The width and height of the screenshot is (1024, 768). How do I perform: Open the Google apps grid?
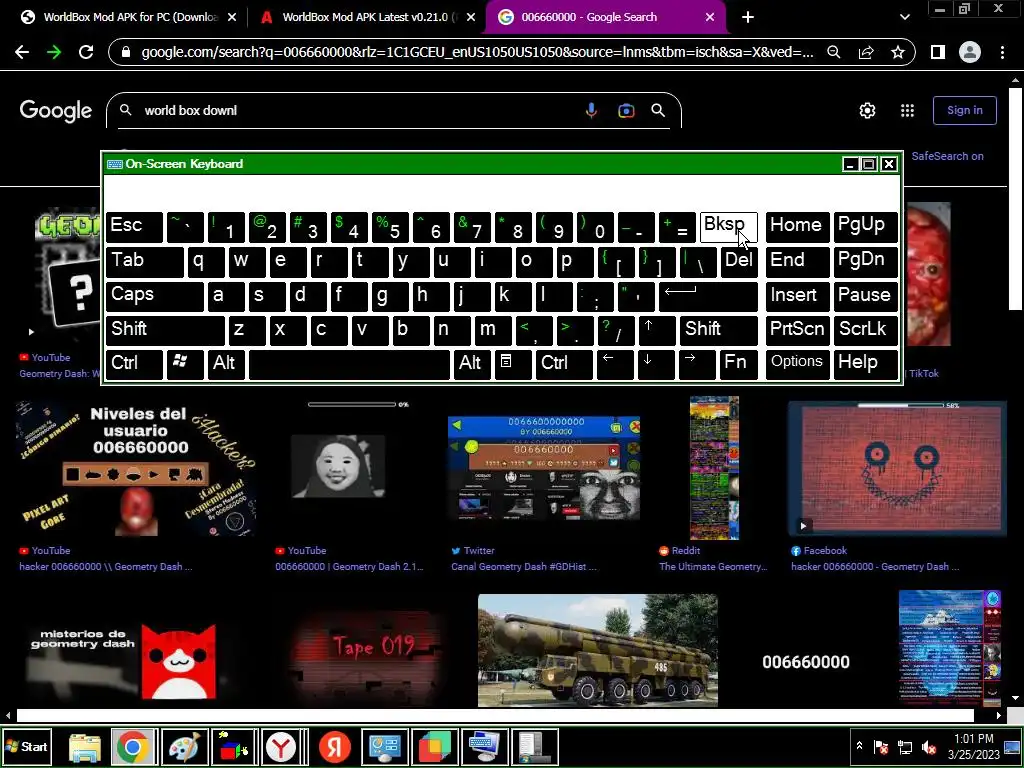click(907, 110)
